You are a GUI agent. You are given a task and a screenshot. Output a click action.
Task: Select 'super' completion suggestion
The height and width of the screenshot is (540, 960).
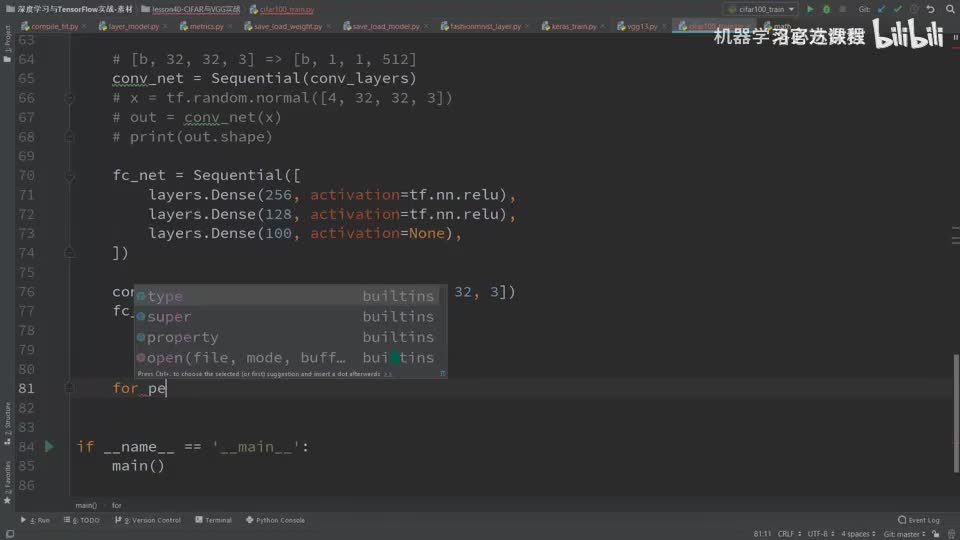(287, 317)
